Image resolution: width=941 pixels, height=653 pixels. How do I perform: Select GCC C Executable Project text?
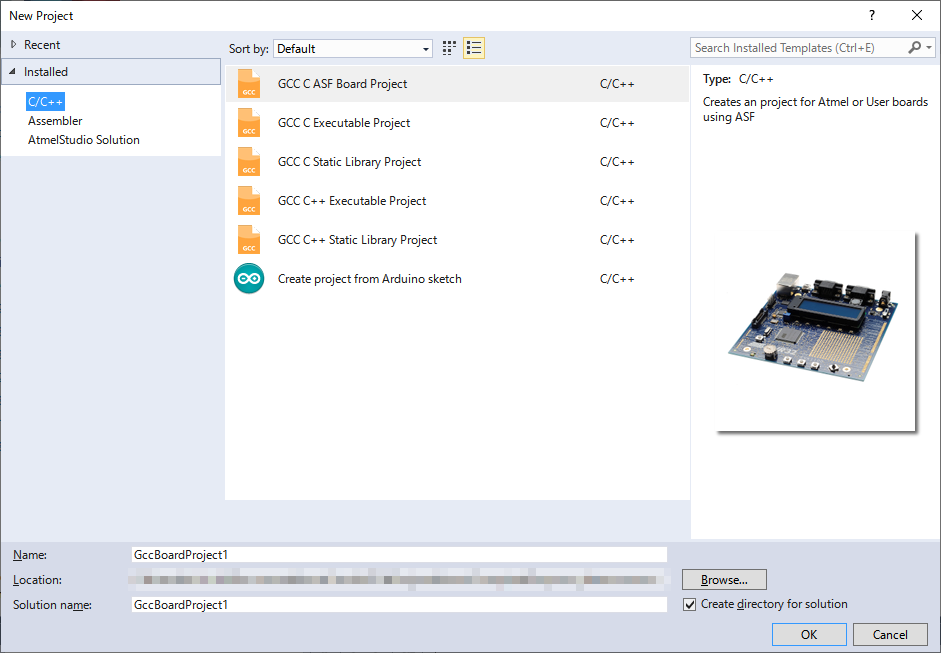344,123
